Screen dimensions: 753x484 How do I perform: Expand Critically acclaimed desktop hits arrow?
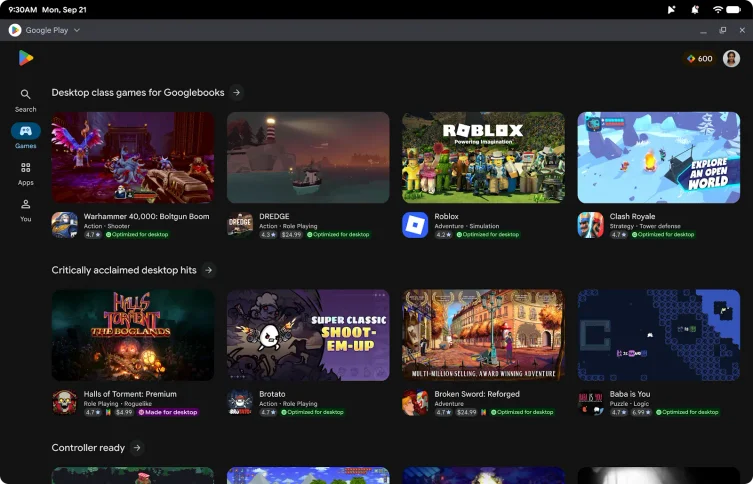click(x=208, y=270)
